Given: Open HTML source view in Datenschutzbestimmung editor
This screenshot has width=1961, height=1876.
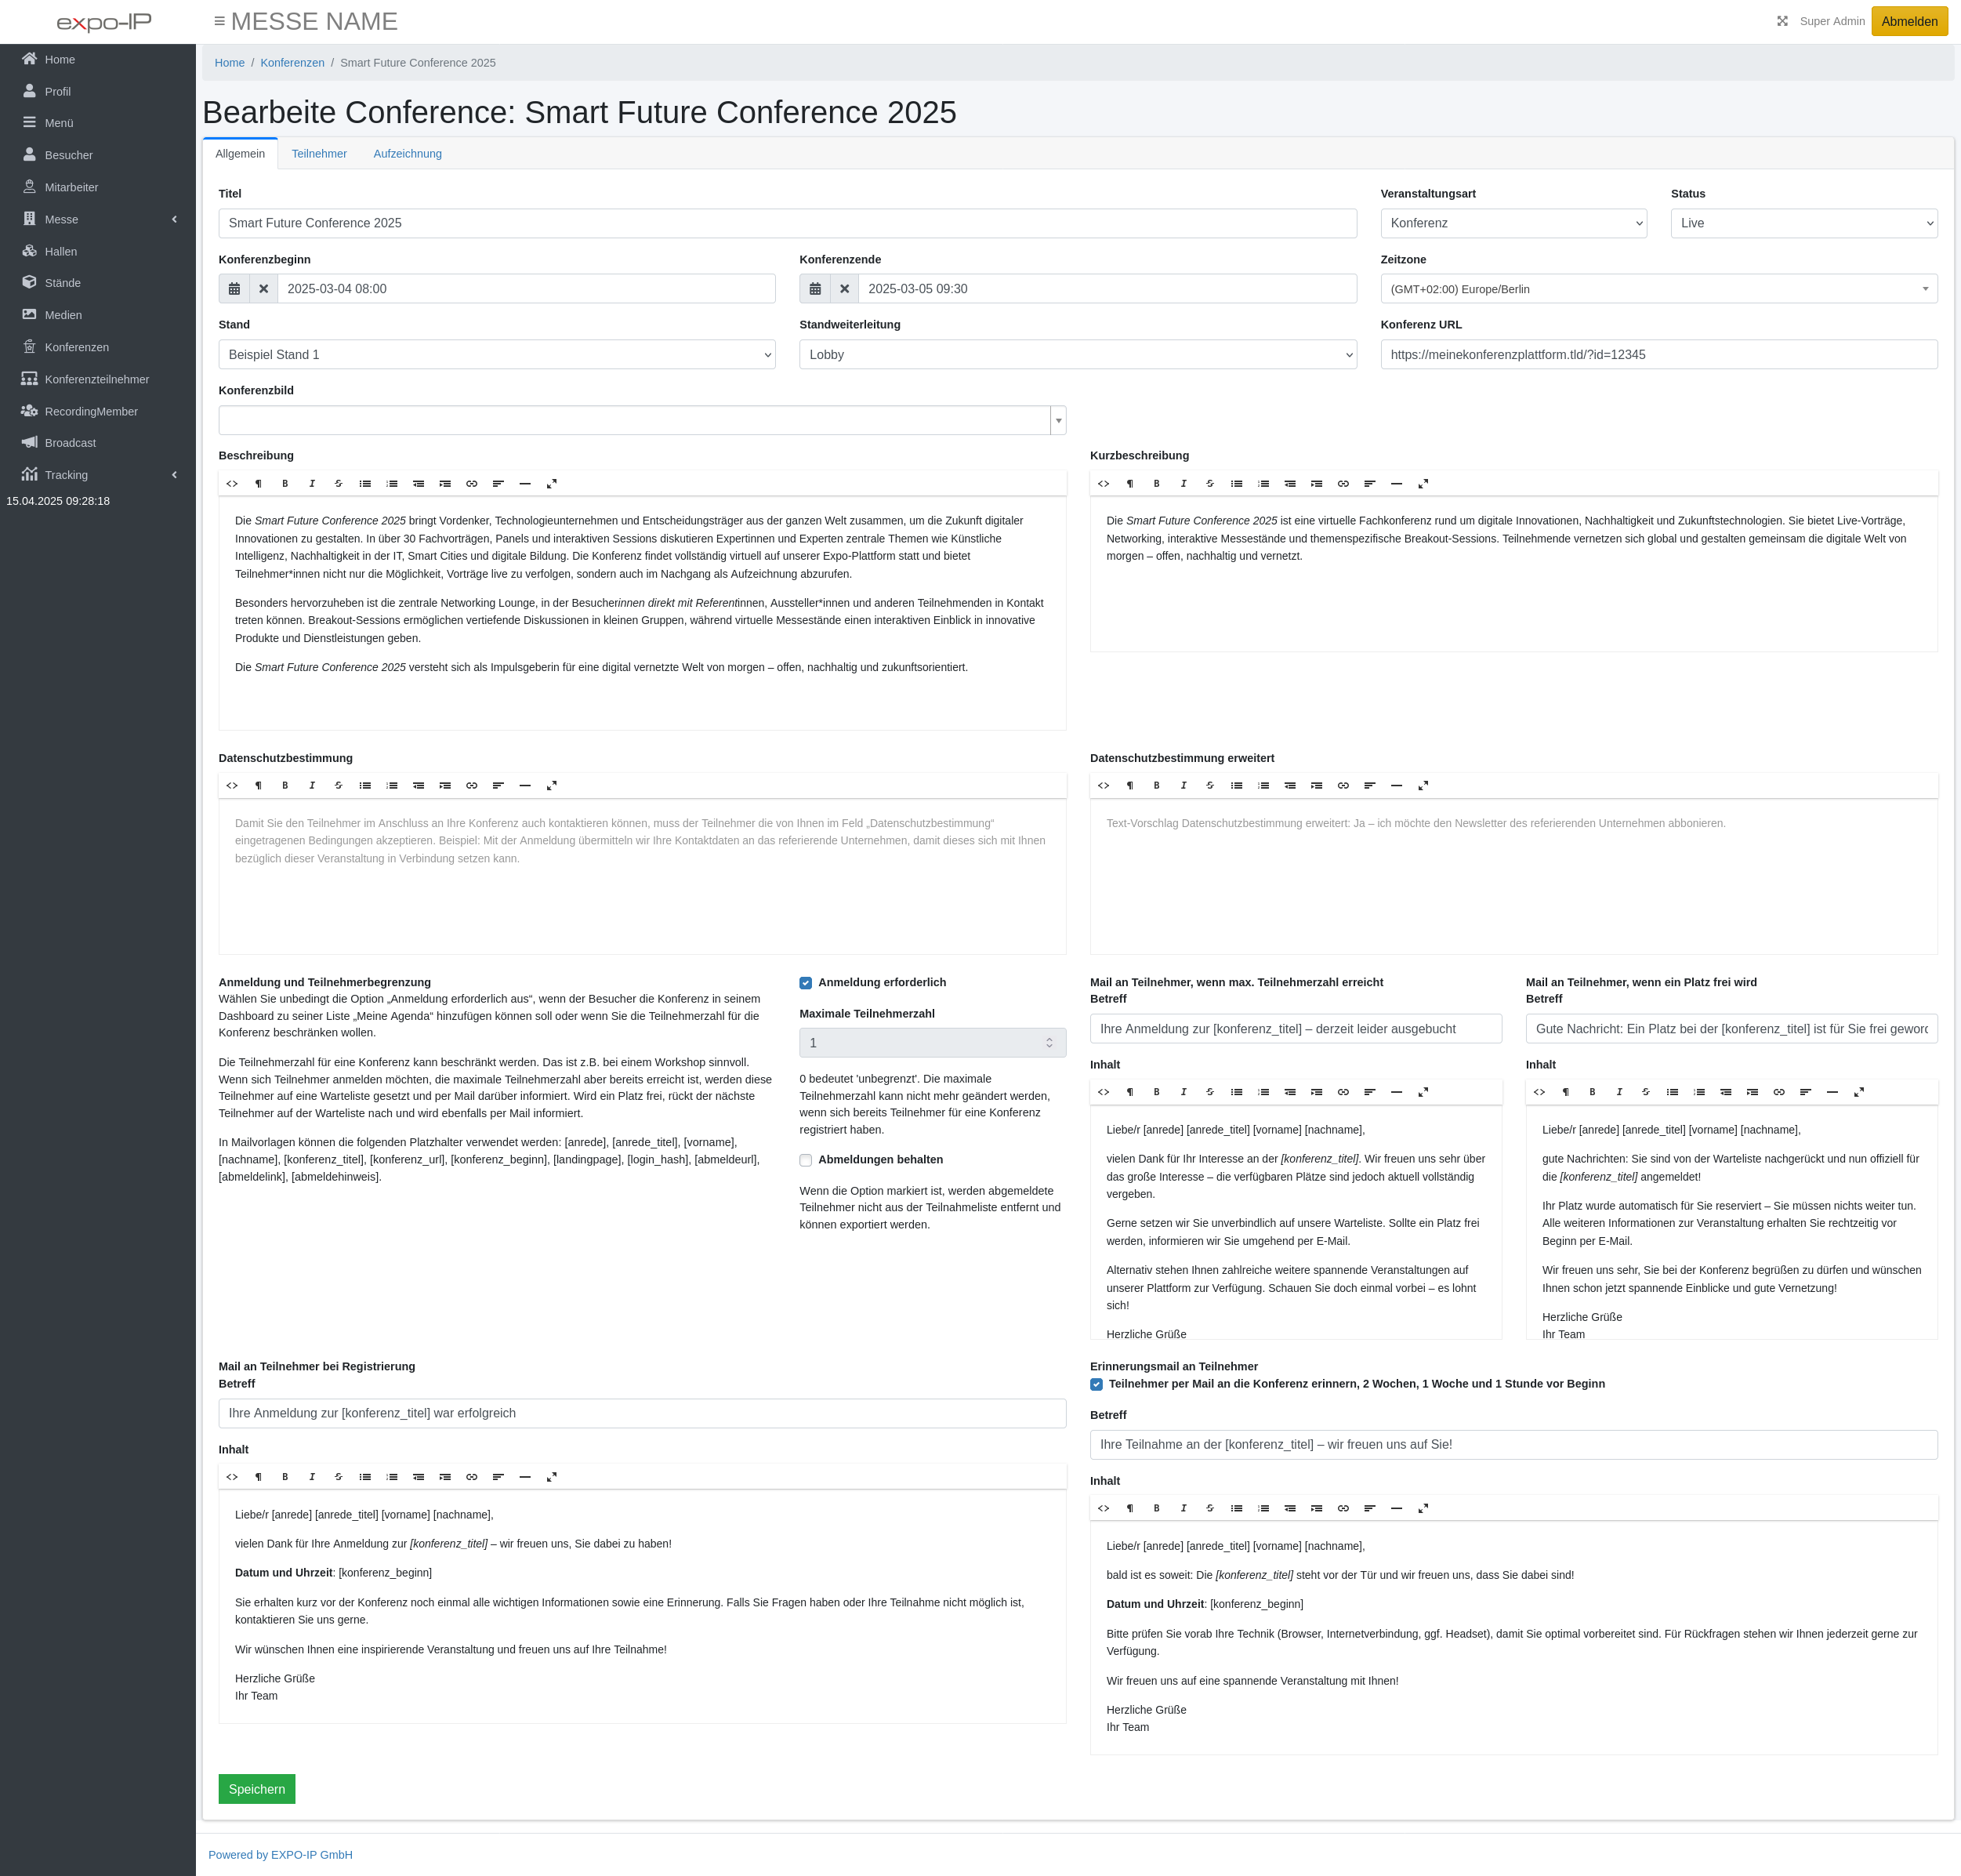Looking at the screenshot, I should [x=232, y=786].
